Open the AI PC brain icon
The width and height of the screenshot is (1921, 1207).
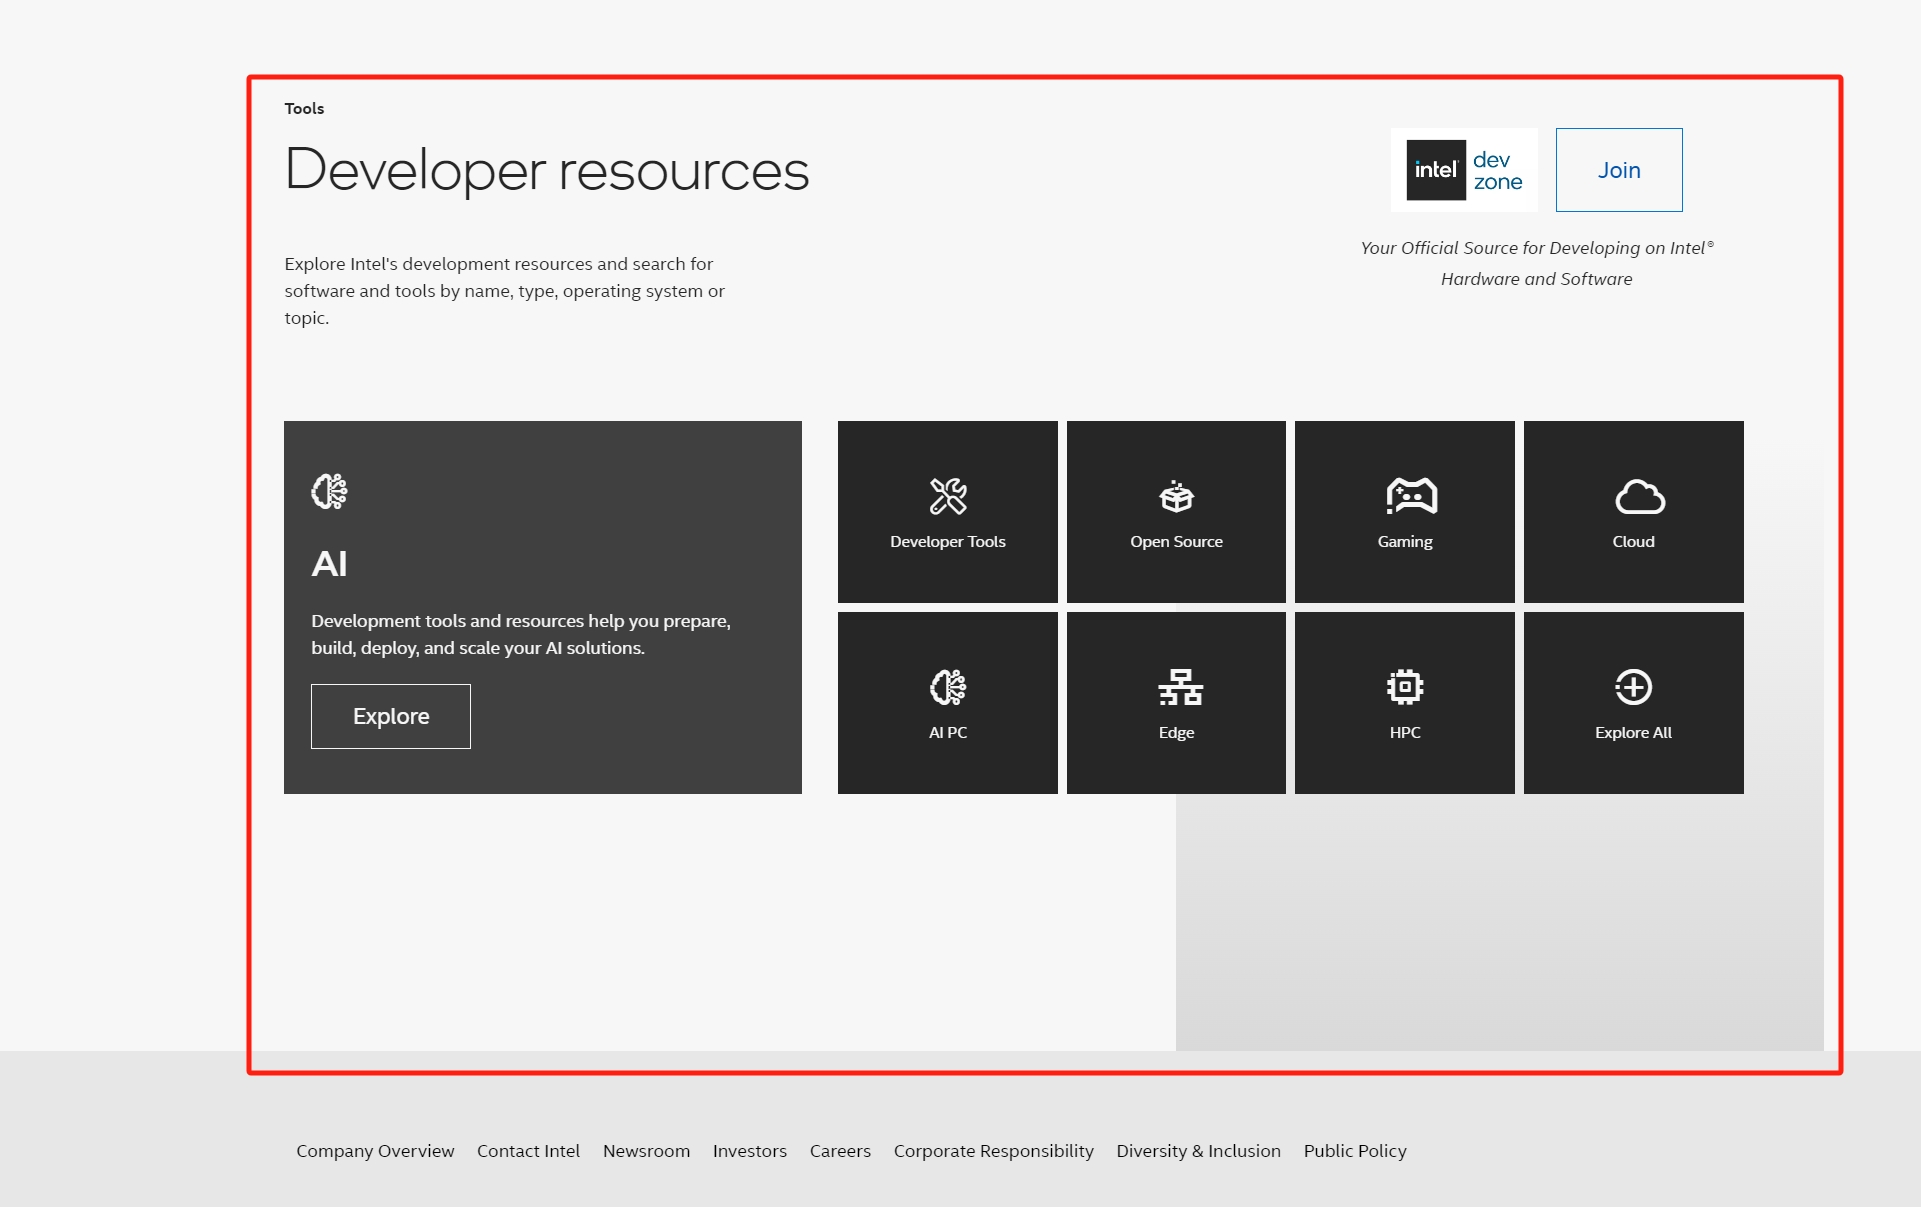pos(948,687)
